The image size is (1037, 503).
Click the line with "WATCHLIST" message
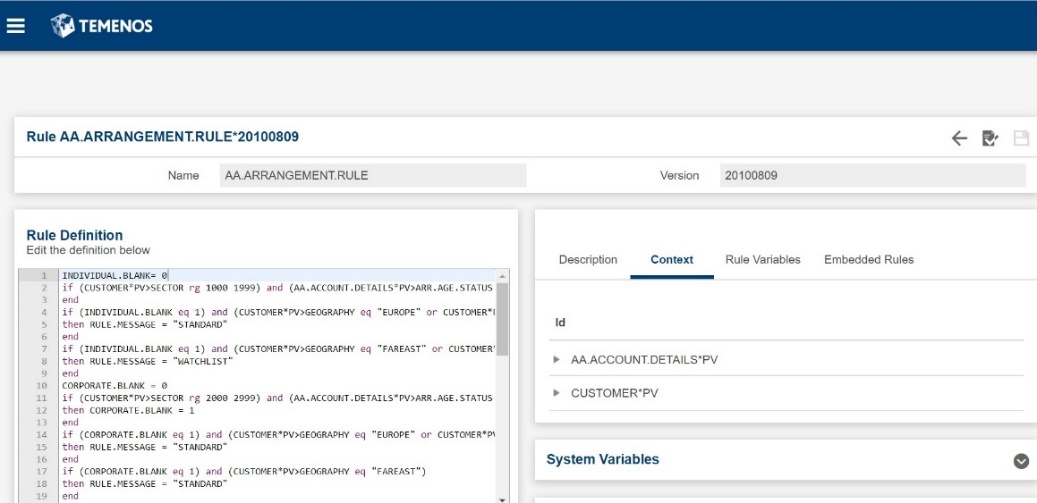pyautogui.click(x=148, y=362)
